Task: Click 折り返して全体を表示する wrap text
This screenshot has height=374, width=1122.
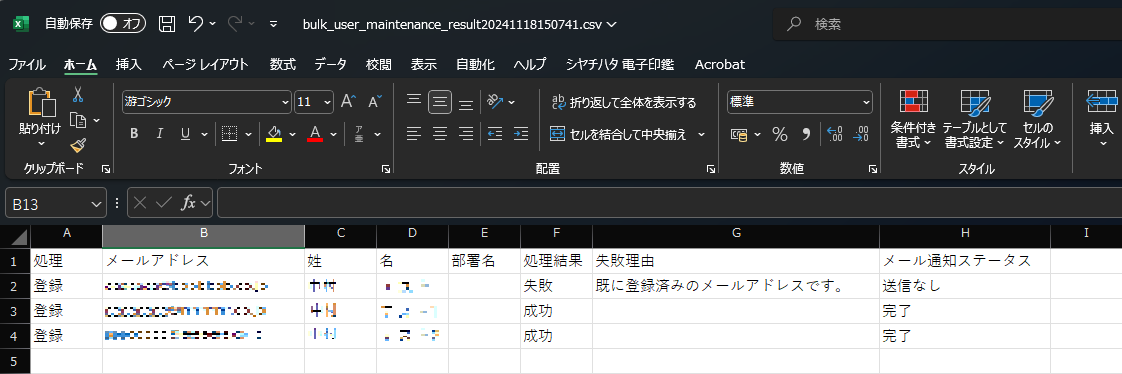Action: pyautogui.click(x=623, y=102)
